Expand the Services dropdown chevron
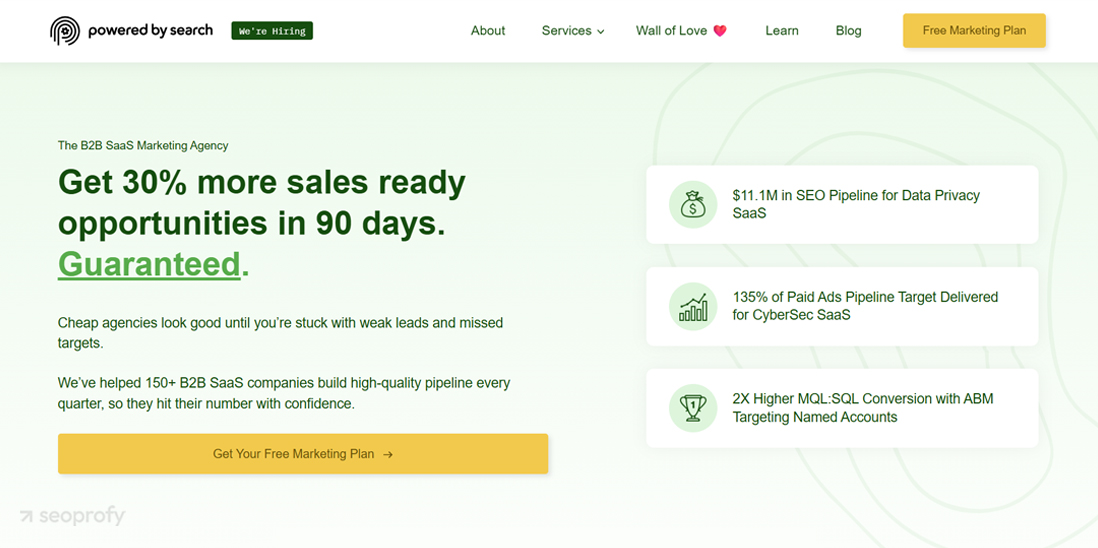 [601, 32]
